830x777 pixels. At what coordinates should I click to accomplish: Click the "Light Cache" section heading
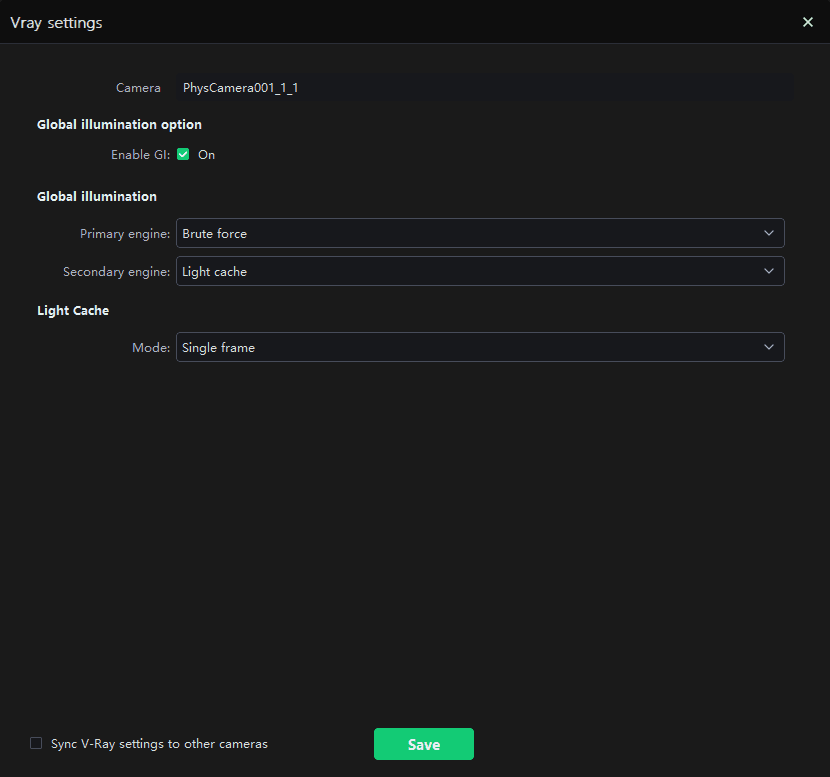coord(73,311)
